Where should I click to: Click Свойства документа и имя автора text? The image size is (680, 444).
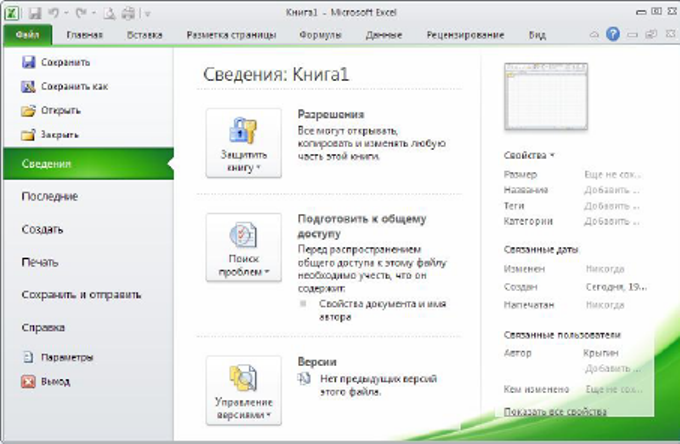click(x=382, y=310)
